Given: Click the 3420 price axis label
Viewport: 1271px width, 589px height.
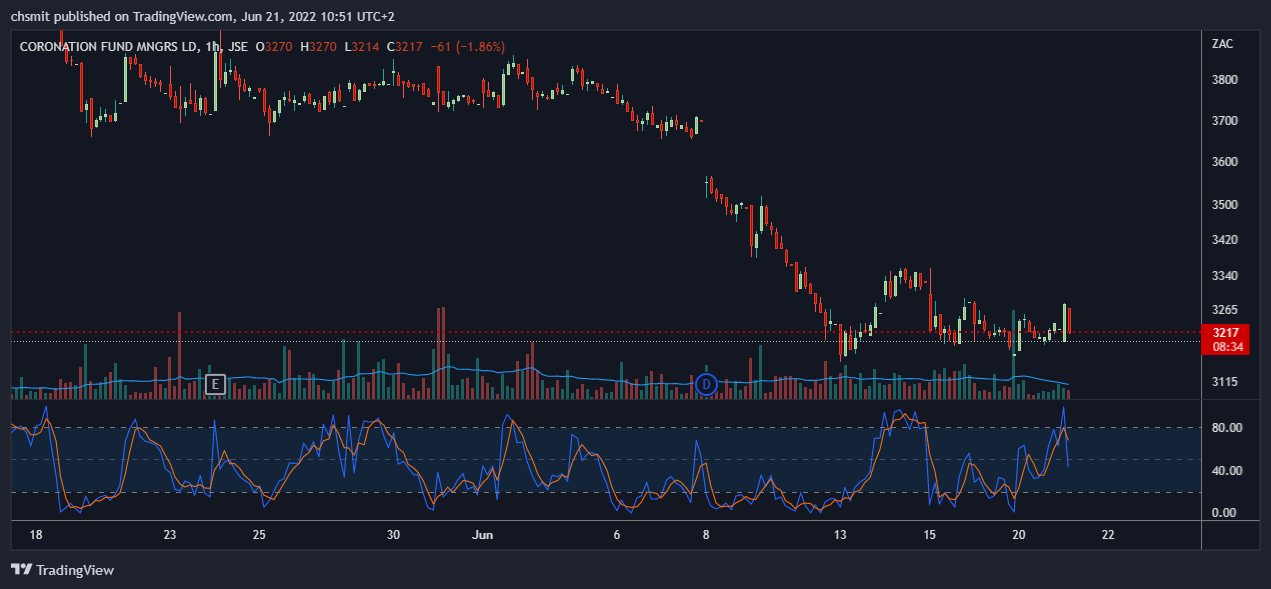Looking at the screenshot, I should [1224, 240].
